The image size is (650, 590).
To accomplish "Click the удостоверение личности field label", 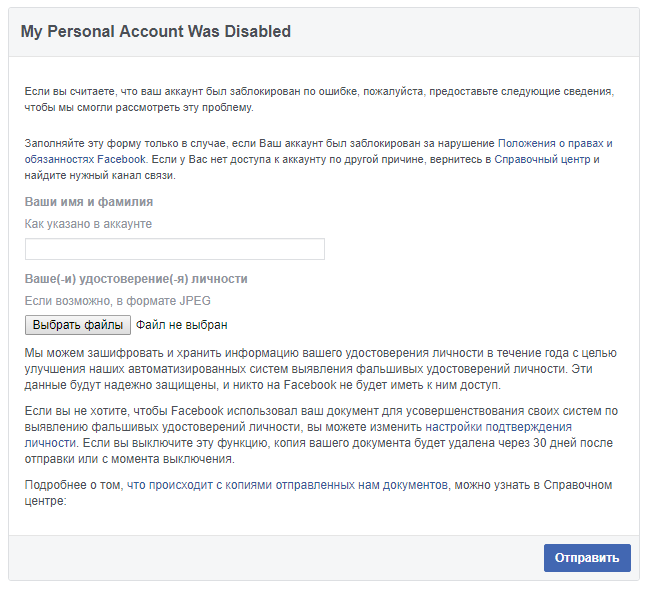I will [x=136, y=279].
